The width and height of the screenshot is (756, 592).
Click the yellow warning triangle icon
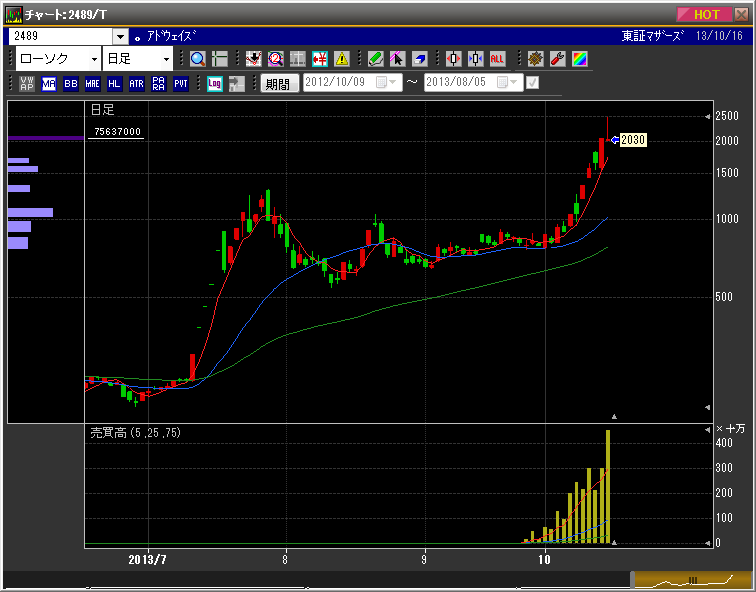tap(342, 59)
